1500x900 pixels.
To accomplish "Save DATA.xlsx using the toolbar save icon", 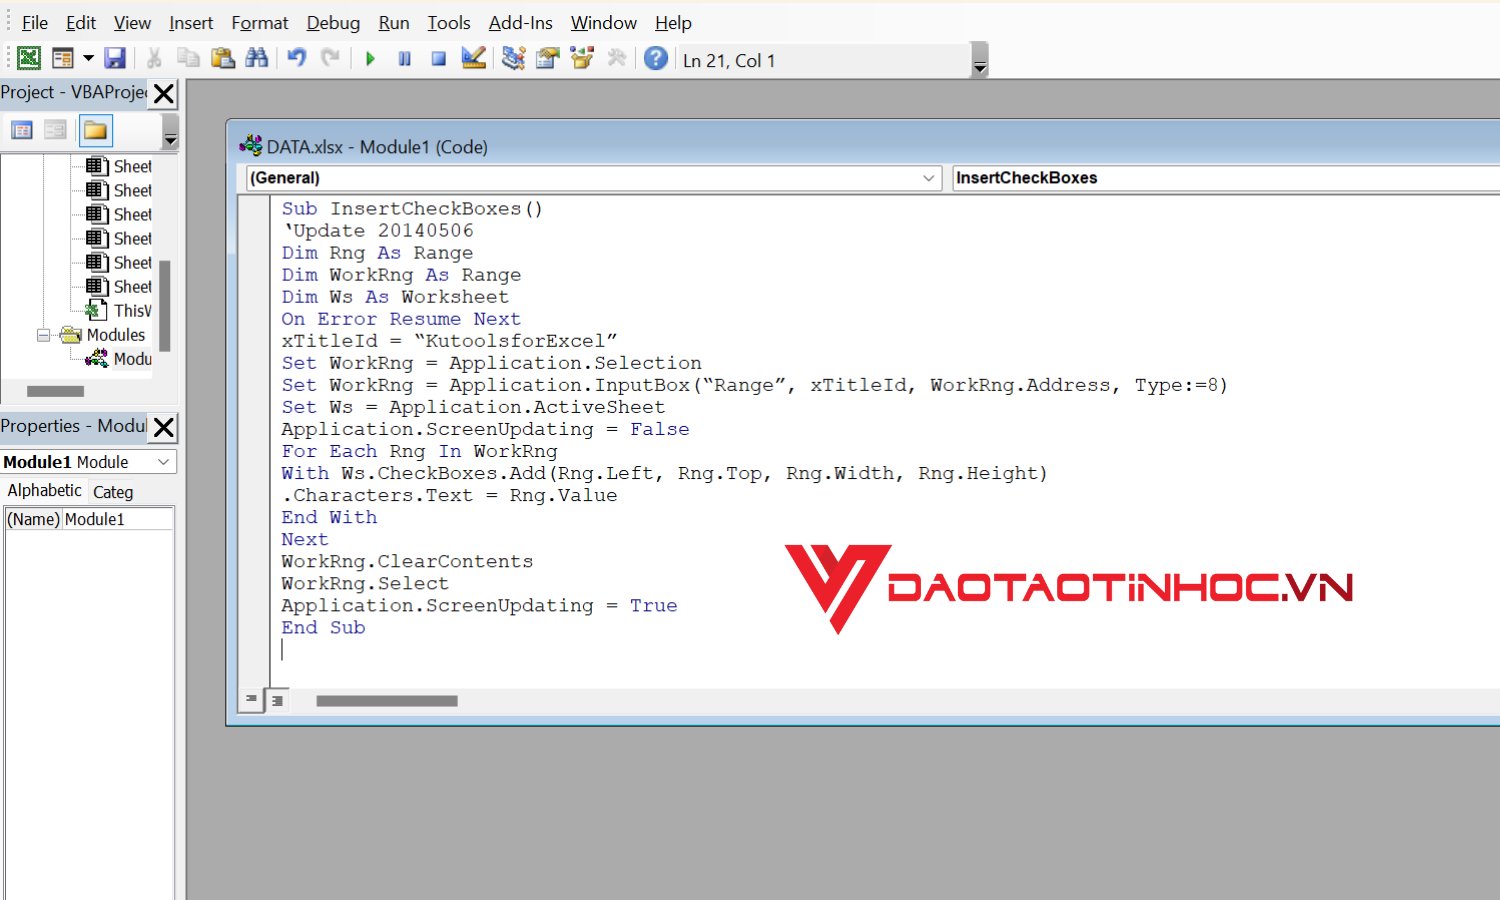I will tap(115, 58).
